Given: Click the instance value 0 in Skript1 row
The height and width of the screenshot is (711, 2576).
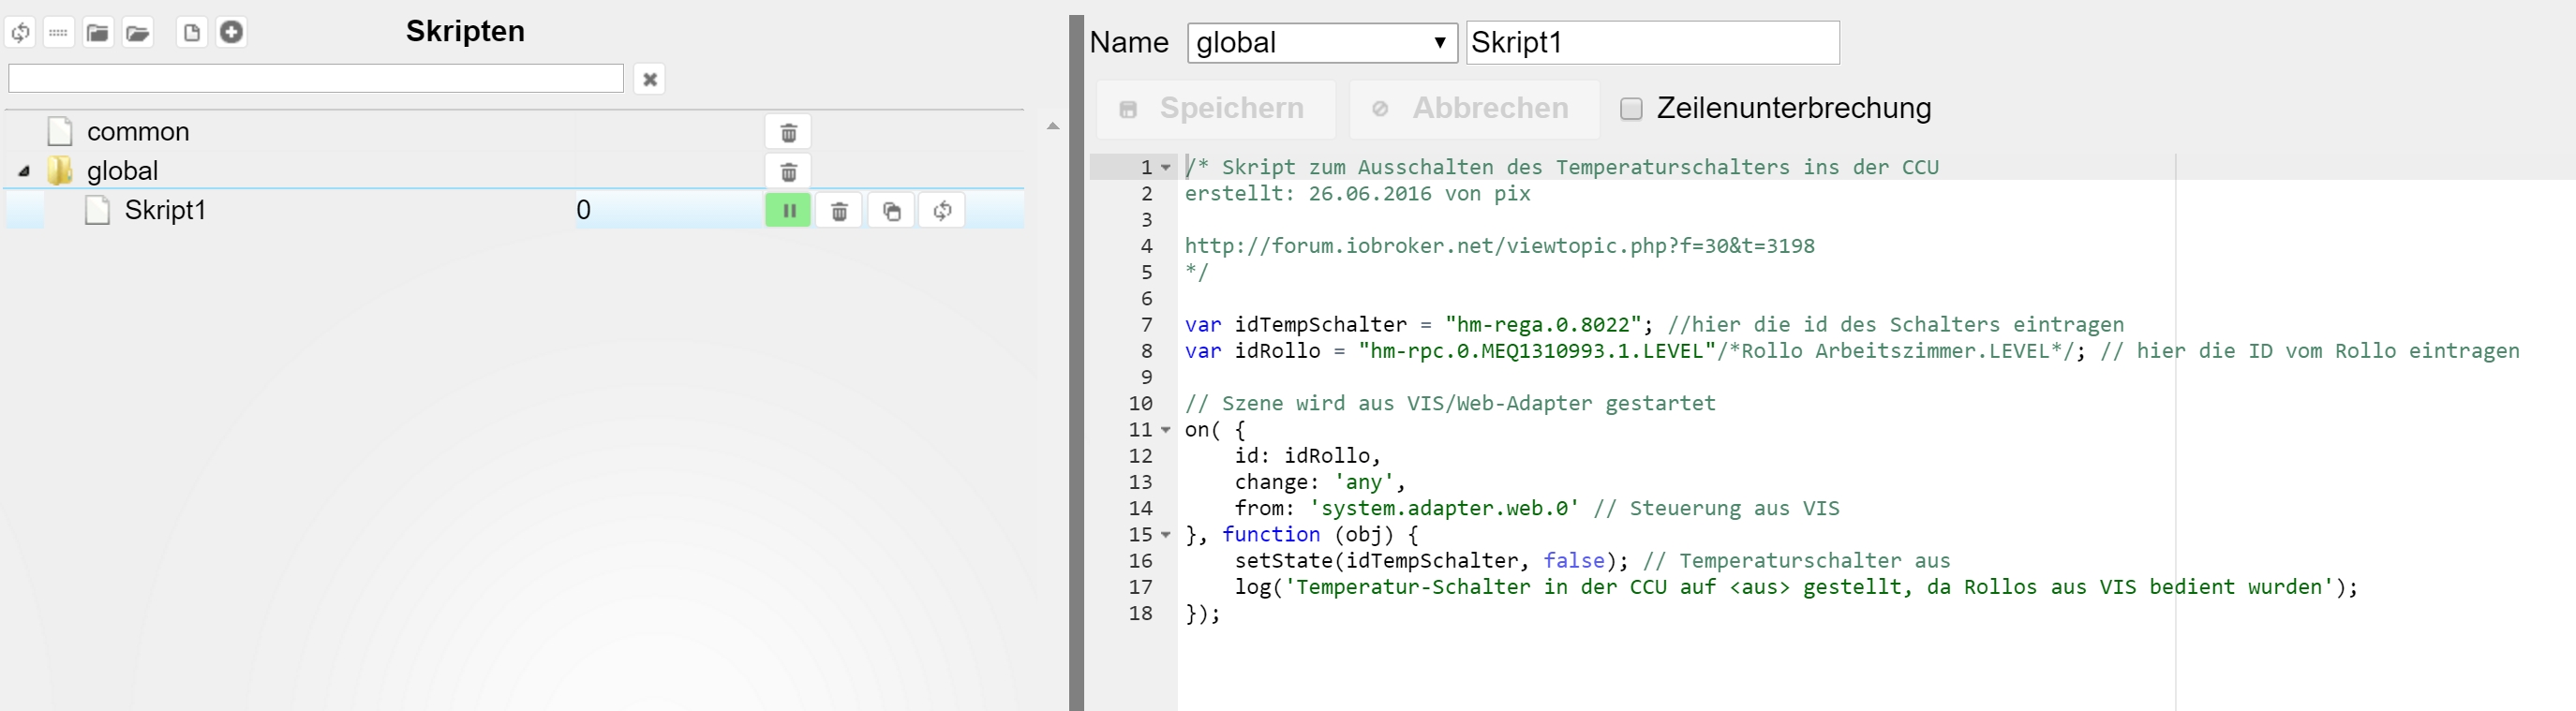Looking at the screenshot, I should pos(583,210).
